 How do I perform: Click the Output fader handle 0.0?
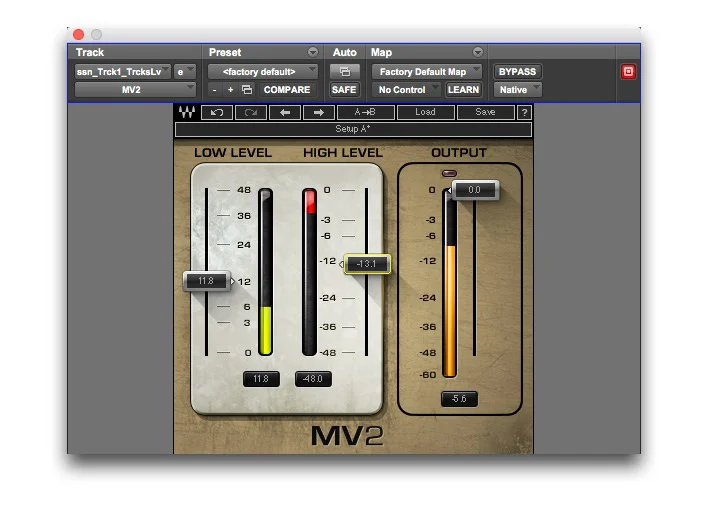(x=475, y=190)
